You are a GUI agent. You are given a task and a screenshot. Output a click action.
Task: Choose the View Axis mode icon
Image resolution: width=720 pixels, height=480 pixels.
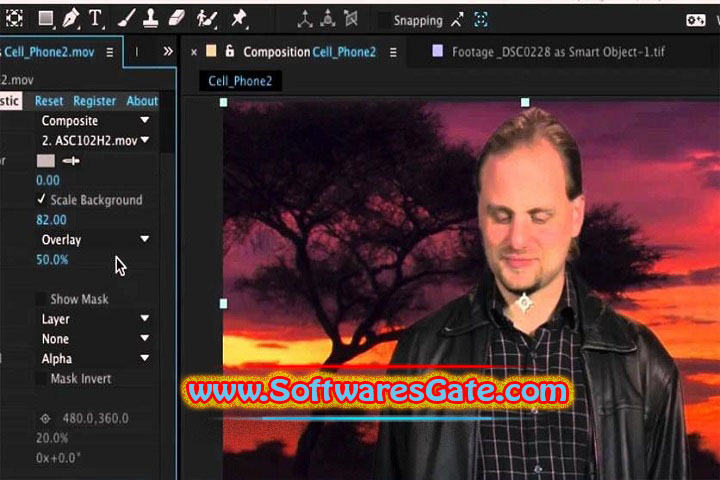tap(351, 19)
